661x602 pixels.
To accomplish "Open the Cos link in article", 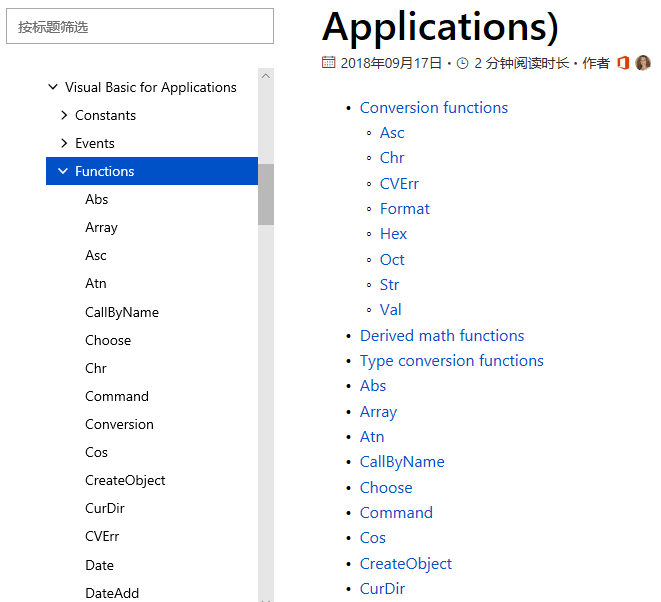I will point(373,538).
